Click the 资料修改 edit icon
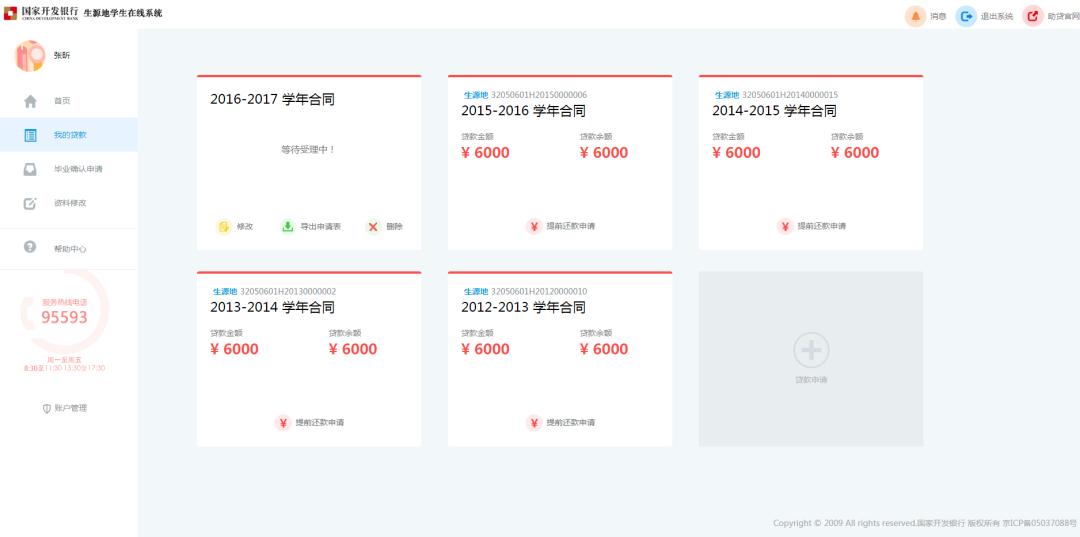Screen dimensions: 1080x537 [30, 203]
